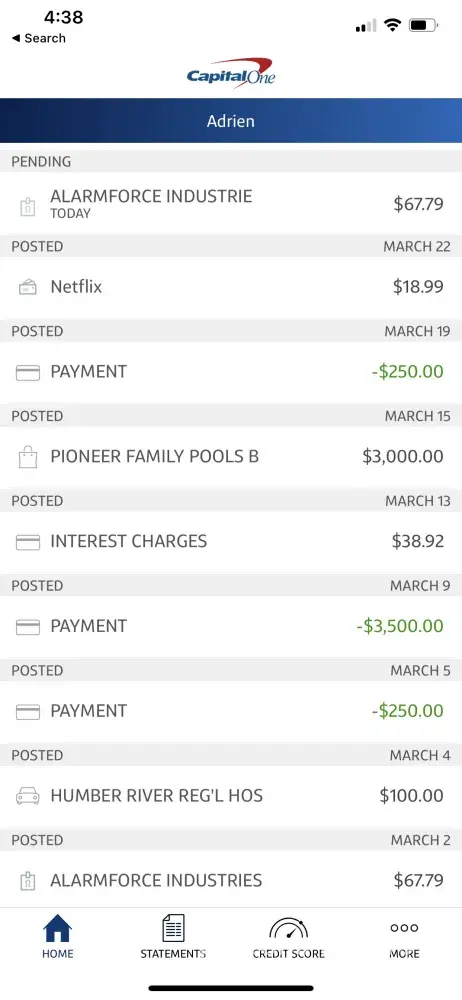The height and width of the screenshot is (1000, 462).
Task: Tap the shopping bag icon beside Pioneer Family Pools
Action: click(x=27, y=457)
